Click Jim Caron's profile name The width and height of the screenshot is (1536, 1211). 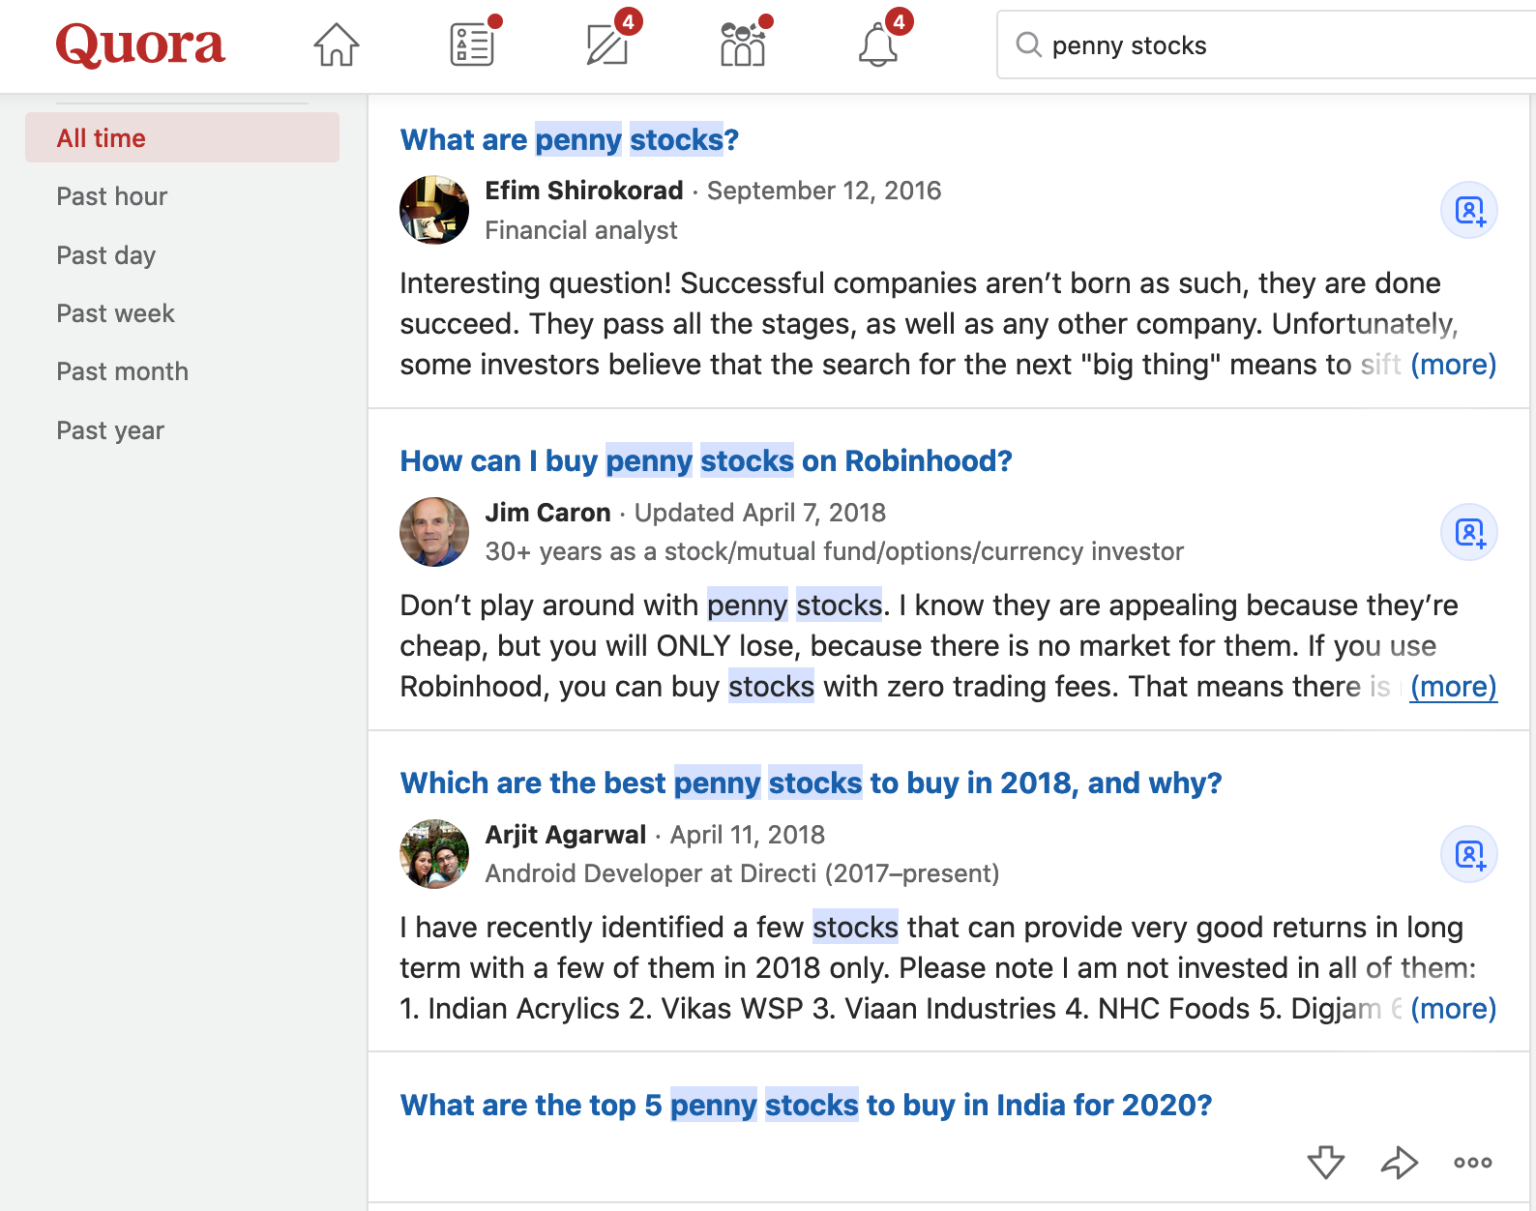548,512
